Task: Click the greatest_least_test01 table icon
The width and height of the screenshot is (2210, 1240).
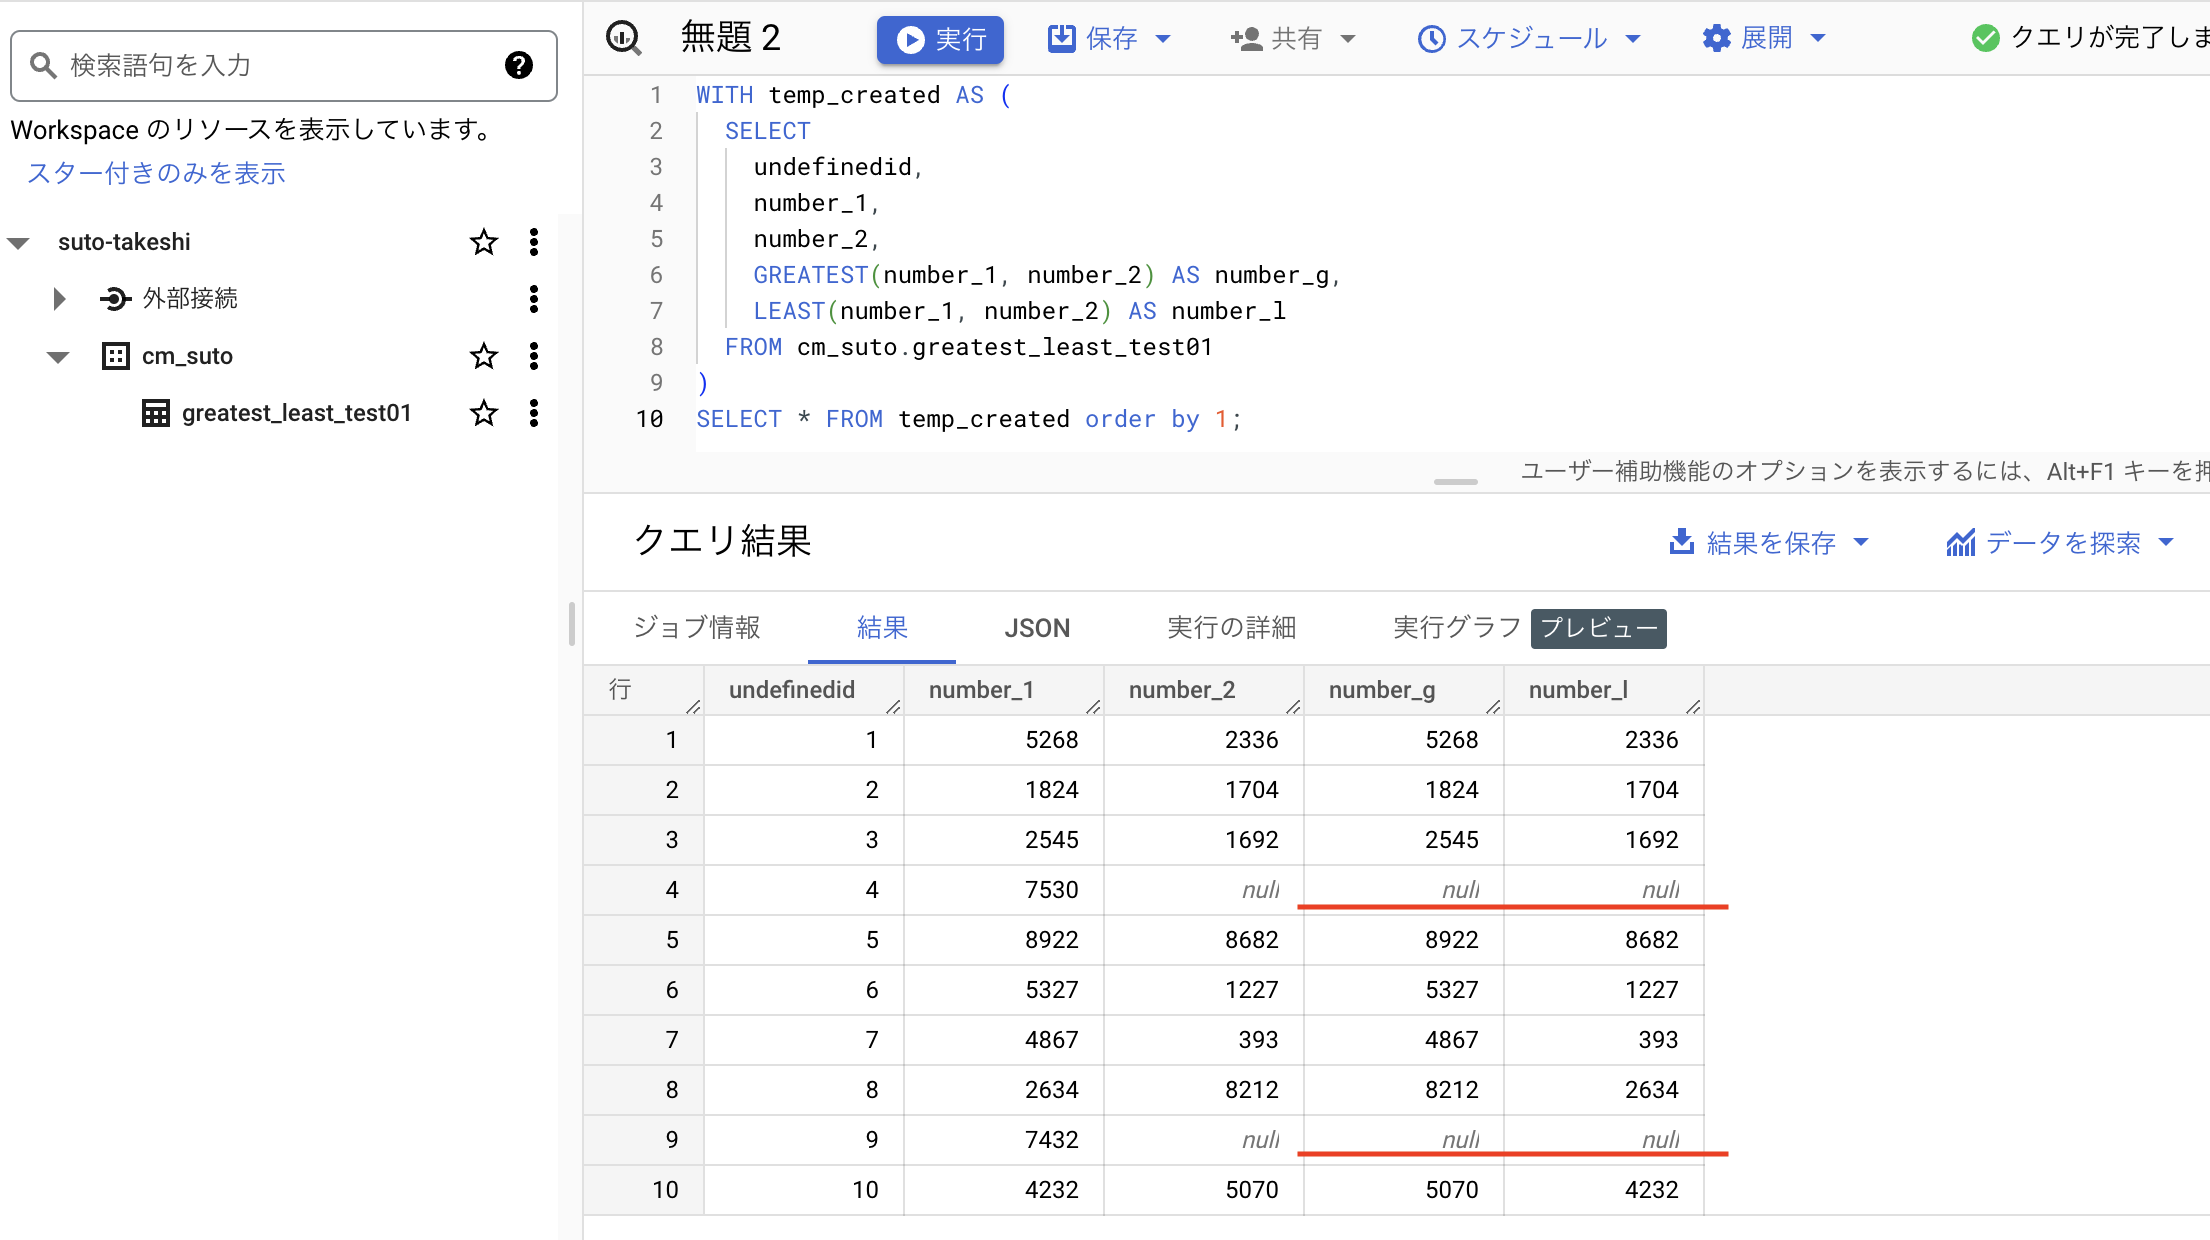Action: pos(156,413)
